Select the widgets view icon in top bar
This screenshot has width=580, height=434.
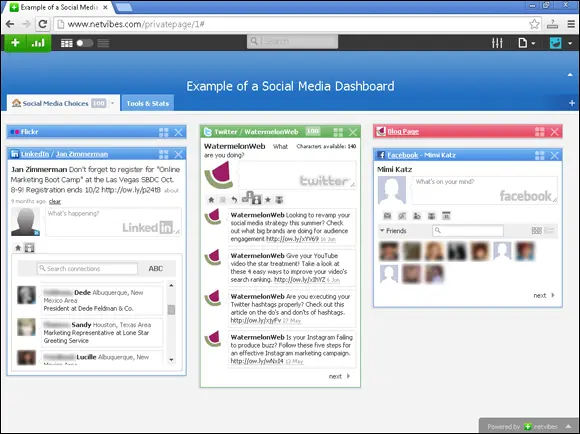[x=67, y=43]
